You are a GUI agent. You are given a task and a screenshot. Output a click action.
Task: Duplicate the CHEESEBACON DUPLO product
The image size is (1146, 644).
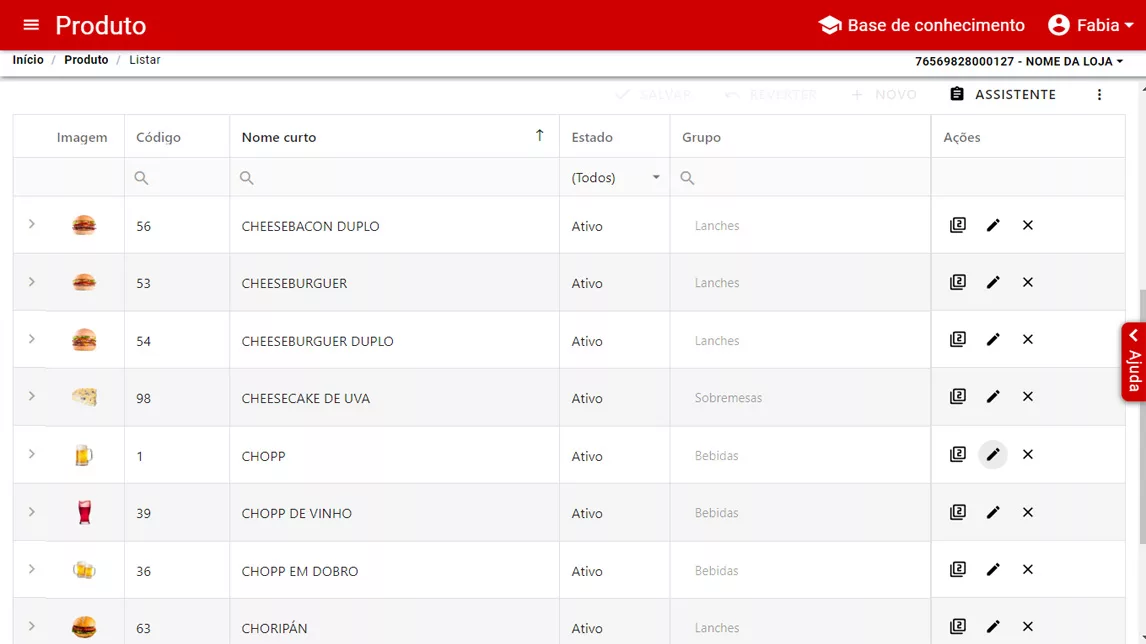click(x=957, y=225)
